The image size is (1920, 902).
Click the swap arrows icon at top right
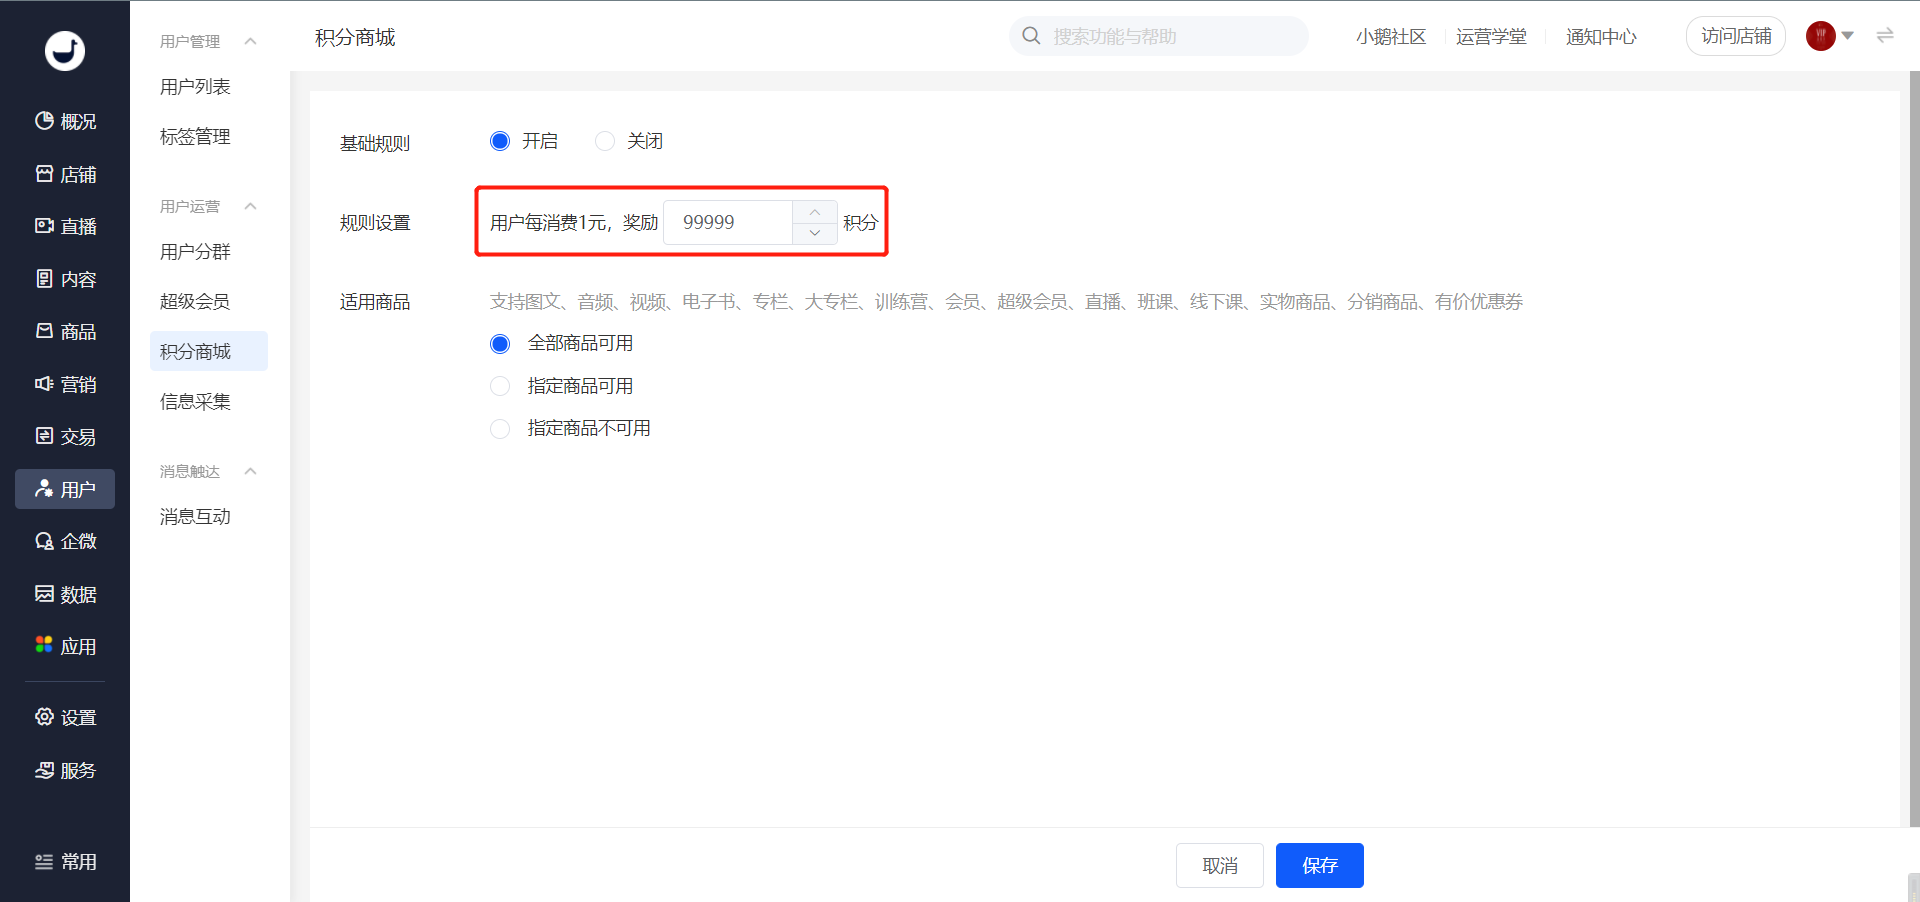click(x=1885, y=36)
